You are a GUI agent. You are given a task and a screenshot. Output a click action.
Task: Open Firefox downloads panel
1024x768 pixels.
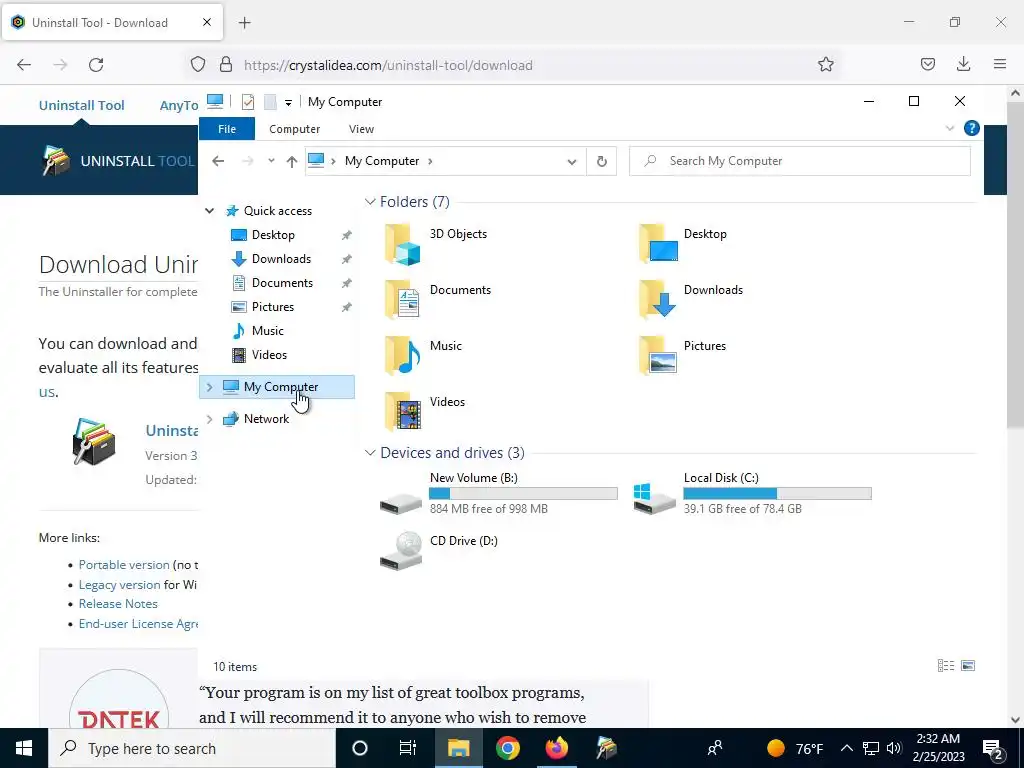click(963, 64)
